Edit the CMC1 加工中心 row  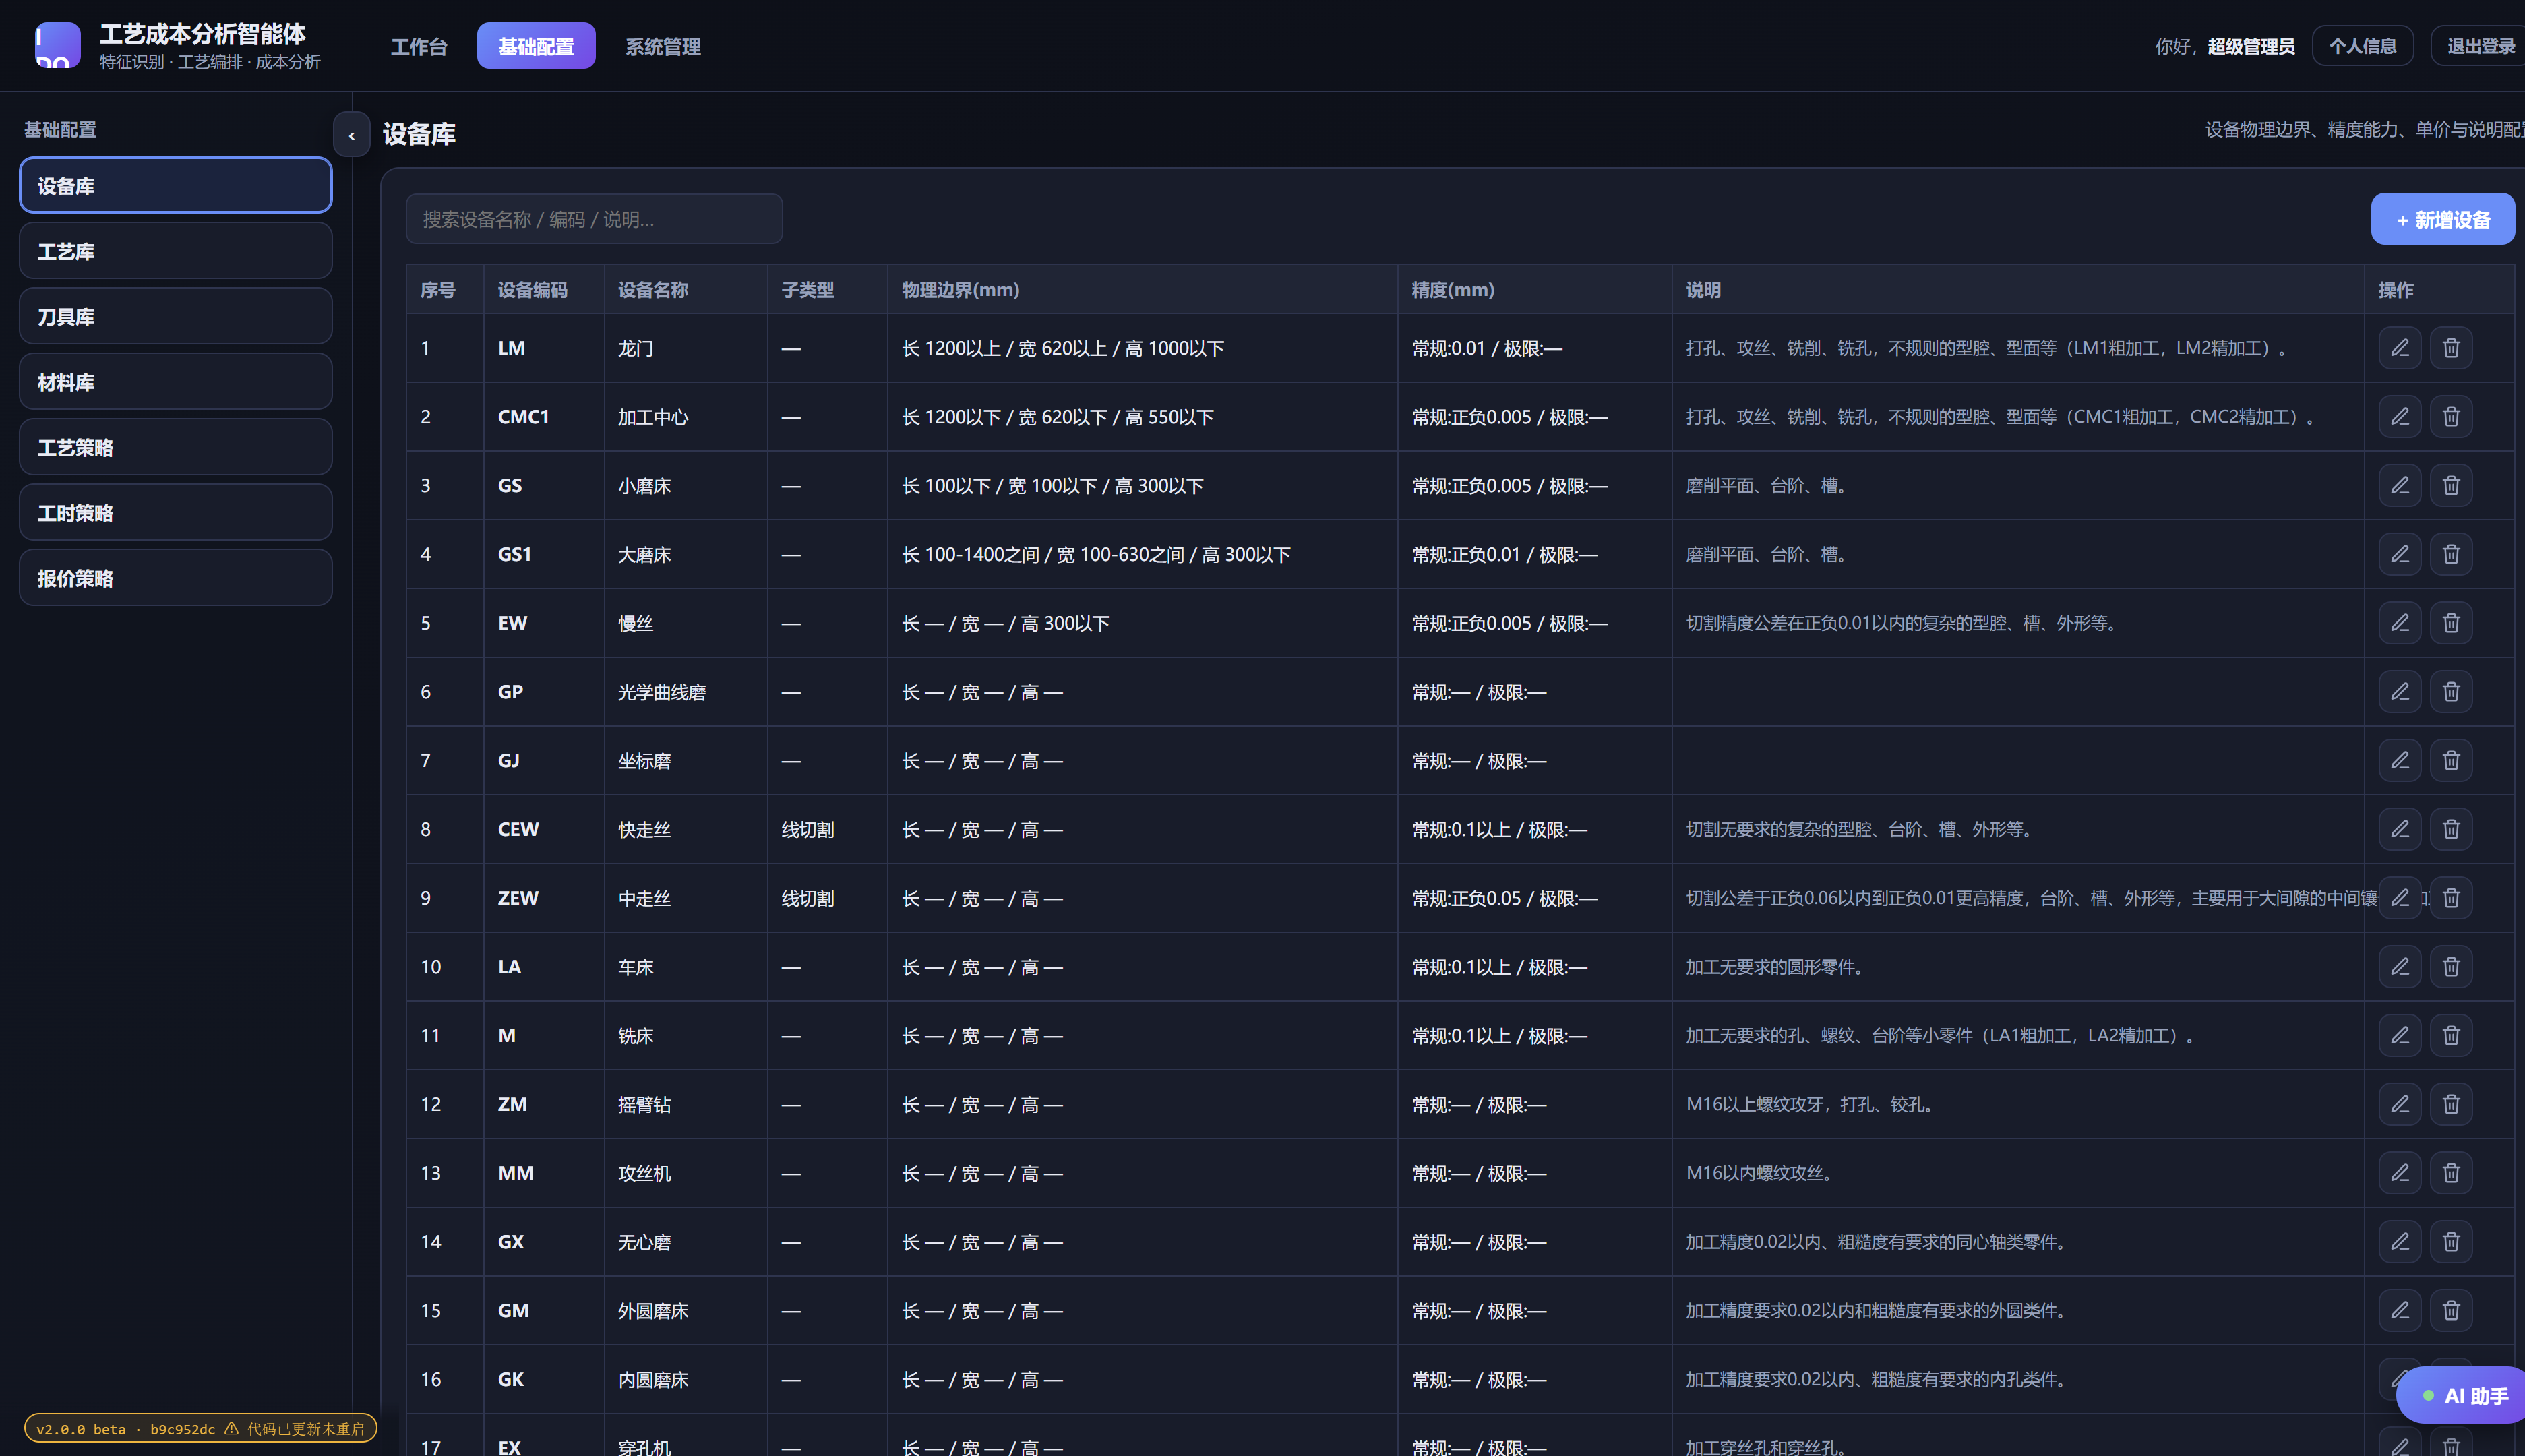tap(2399, 417)
